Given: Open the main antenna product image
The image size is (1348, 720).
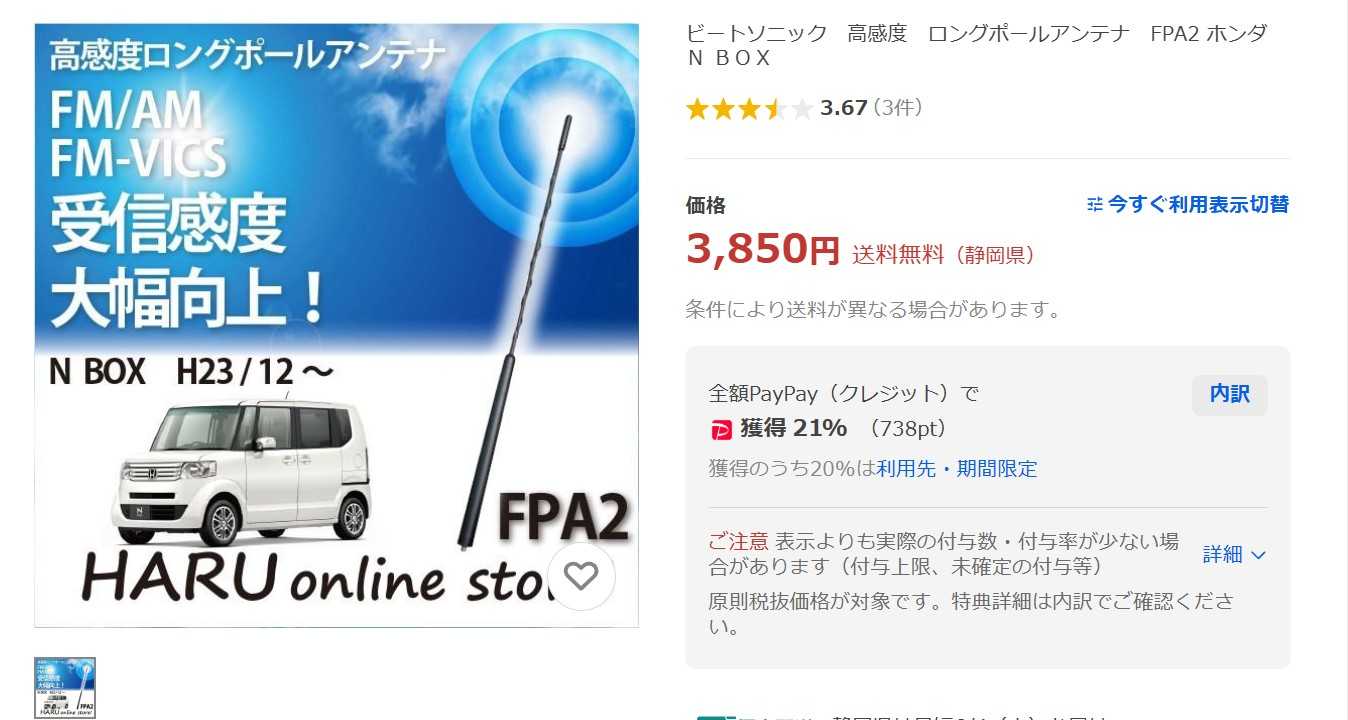Looking at the screenshot, I should tap(337, 325).
